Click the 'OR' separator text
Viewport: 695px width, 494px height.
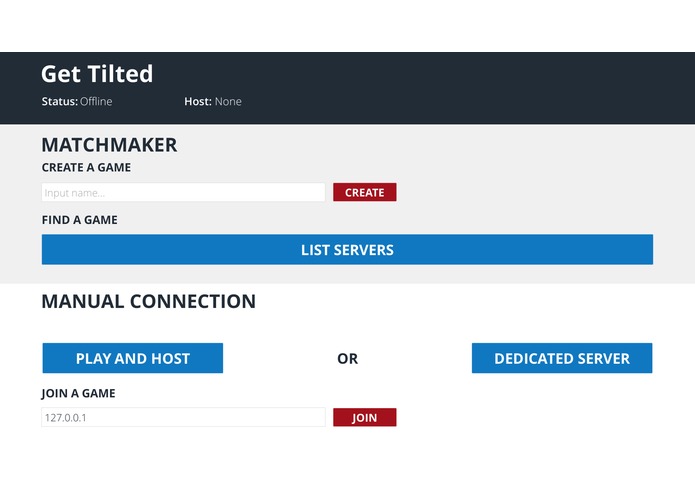point(347,358)
